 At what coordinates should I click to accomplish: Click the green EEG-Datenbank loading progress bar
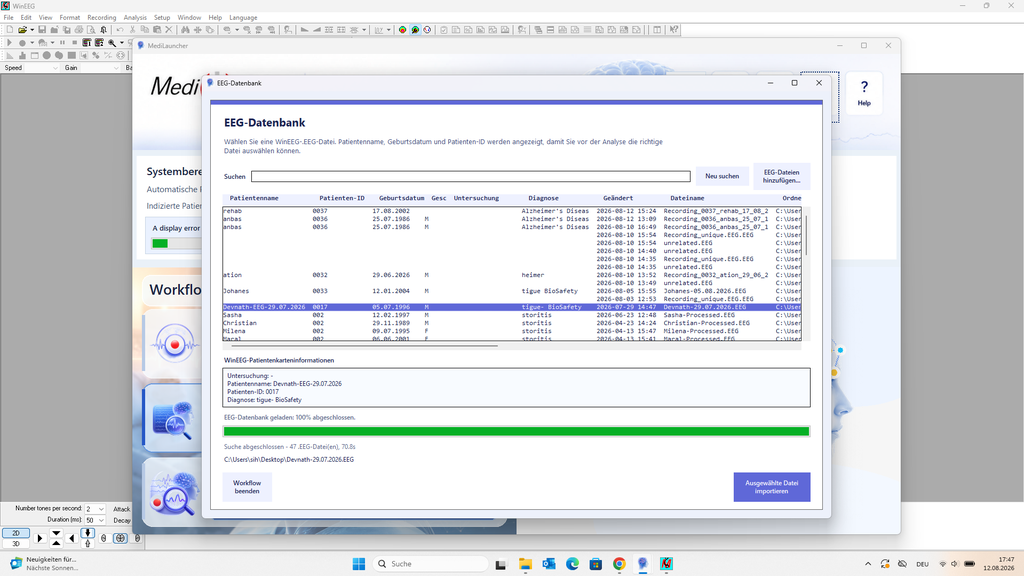coord(516,431)
